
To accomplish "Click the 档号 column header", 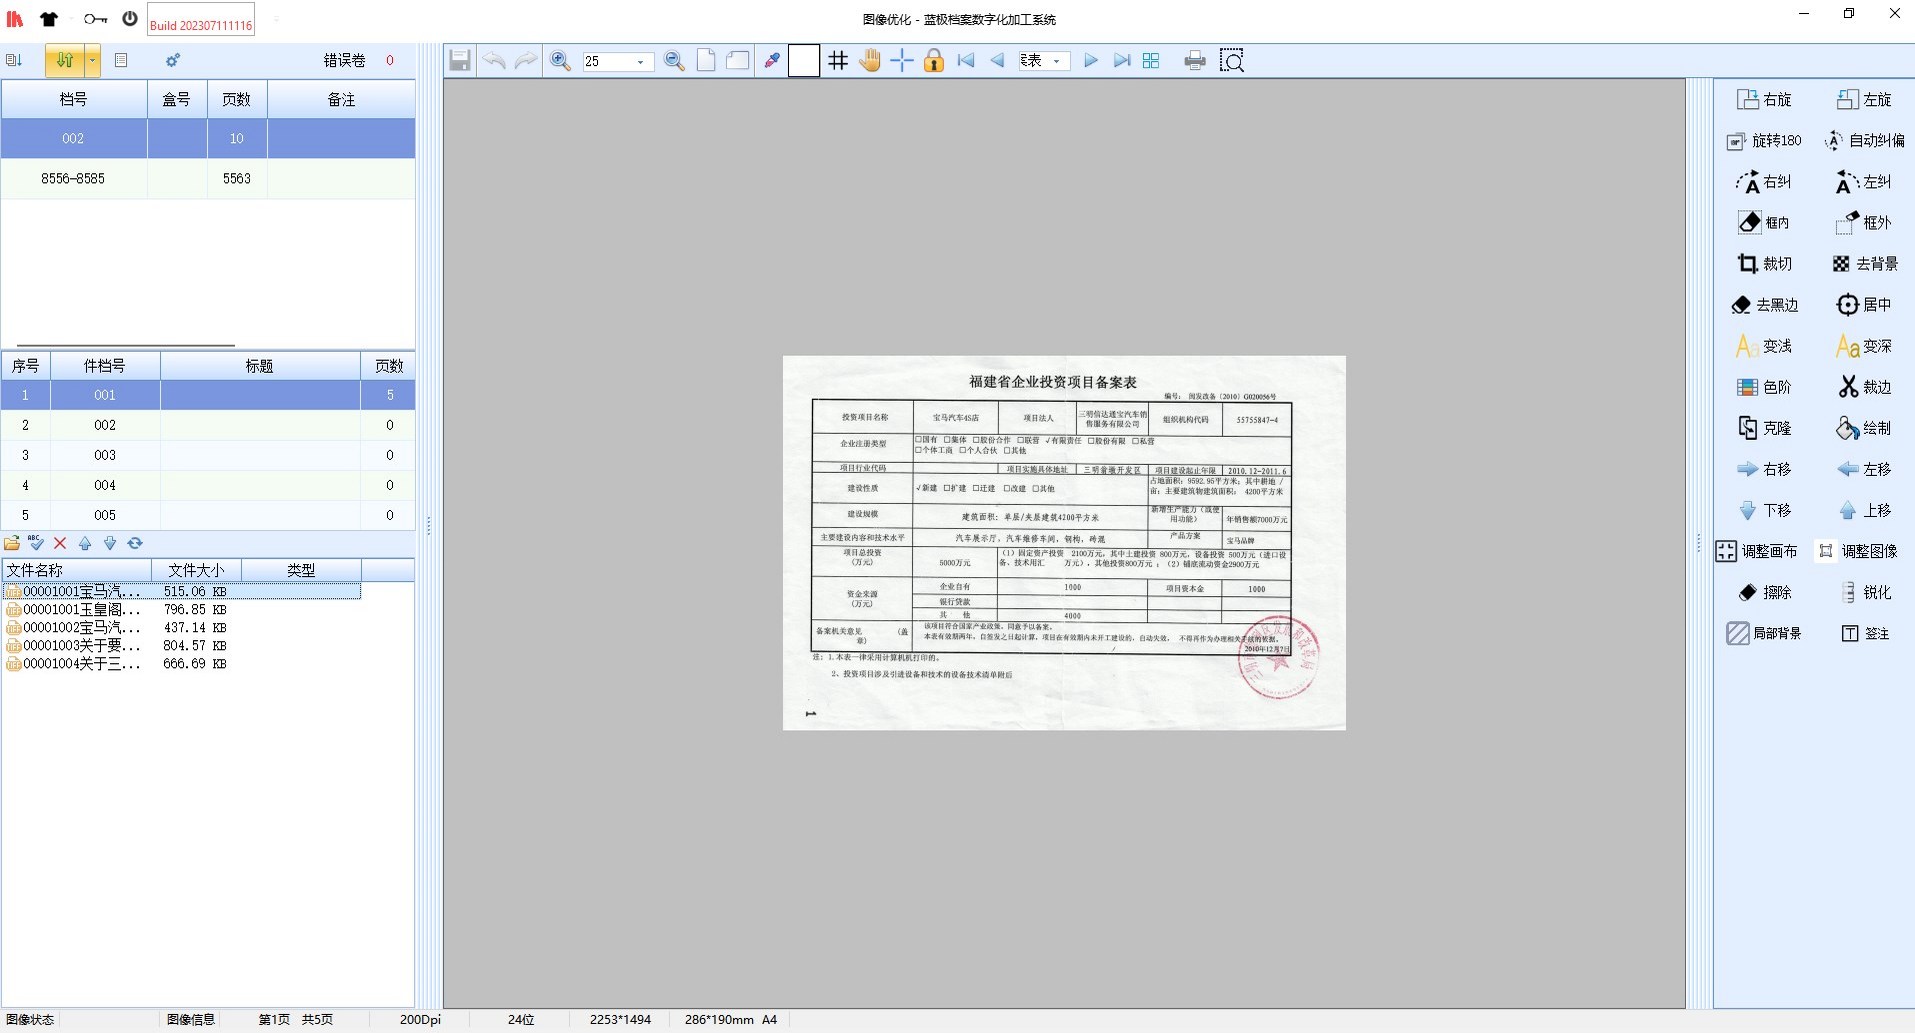I will [x=73, y=100].
